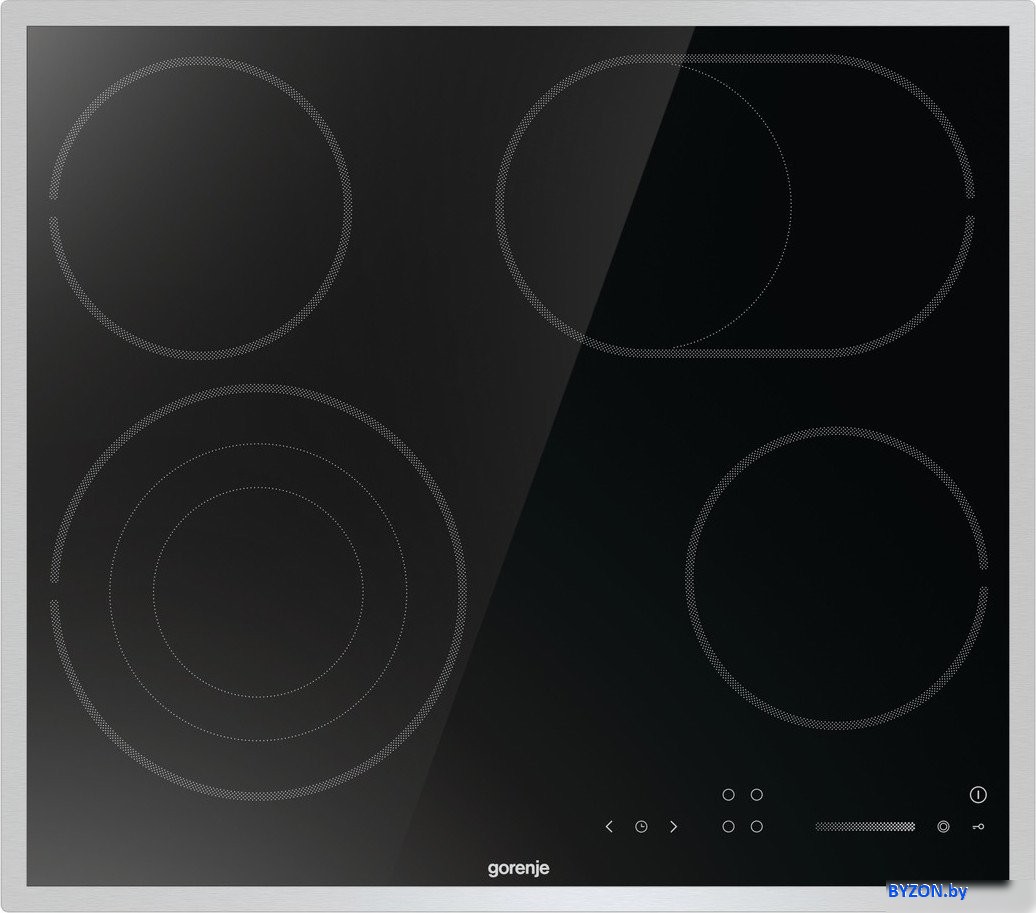Tap the key-shaped child lock icon
The image size is (1036, 913).
coord(978,826)
